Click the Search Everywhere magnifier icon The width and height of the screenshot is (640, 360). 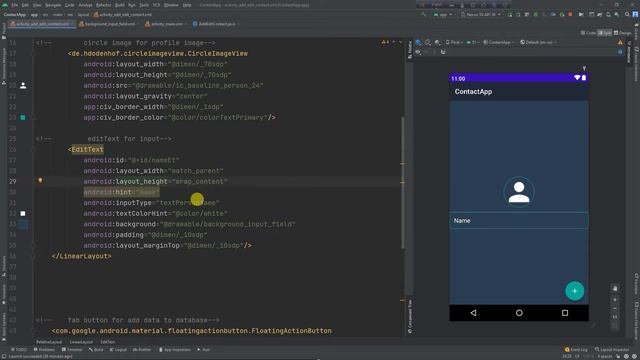coord(627,14)
